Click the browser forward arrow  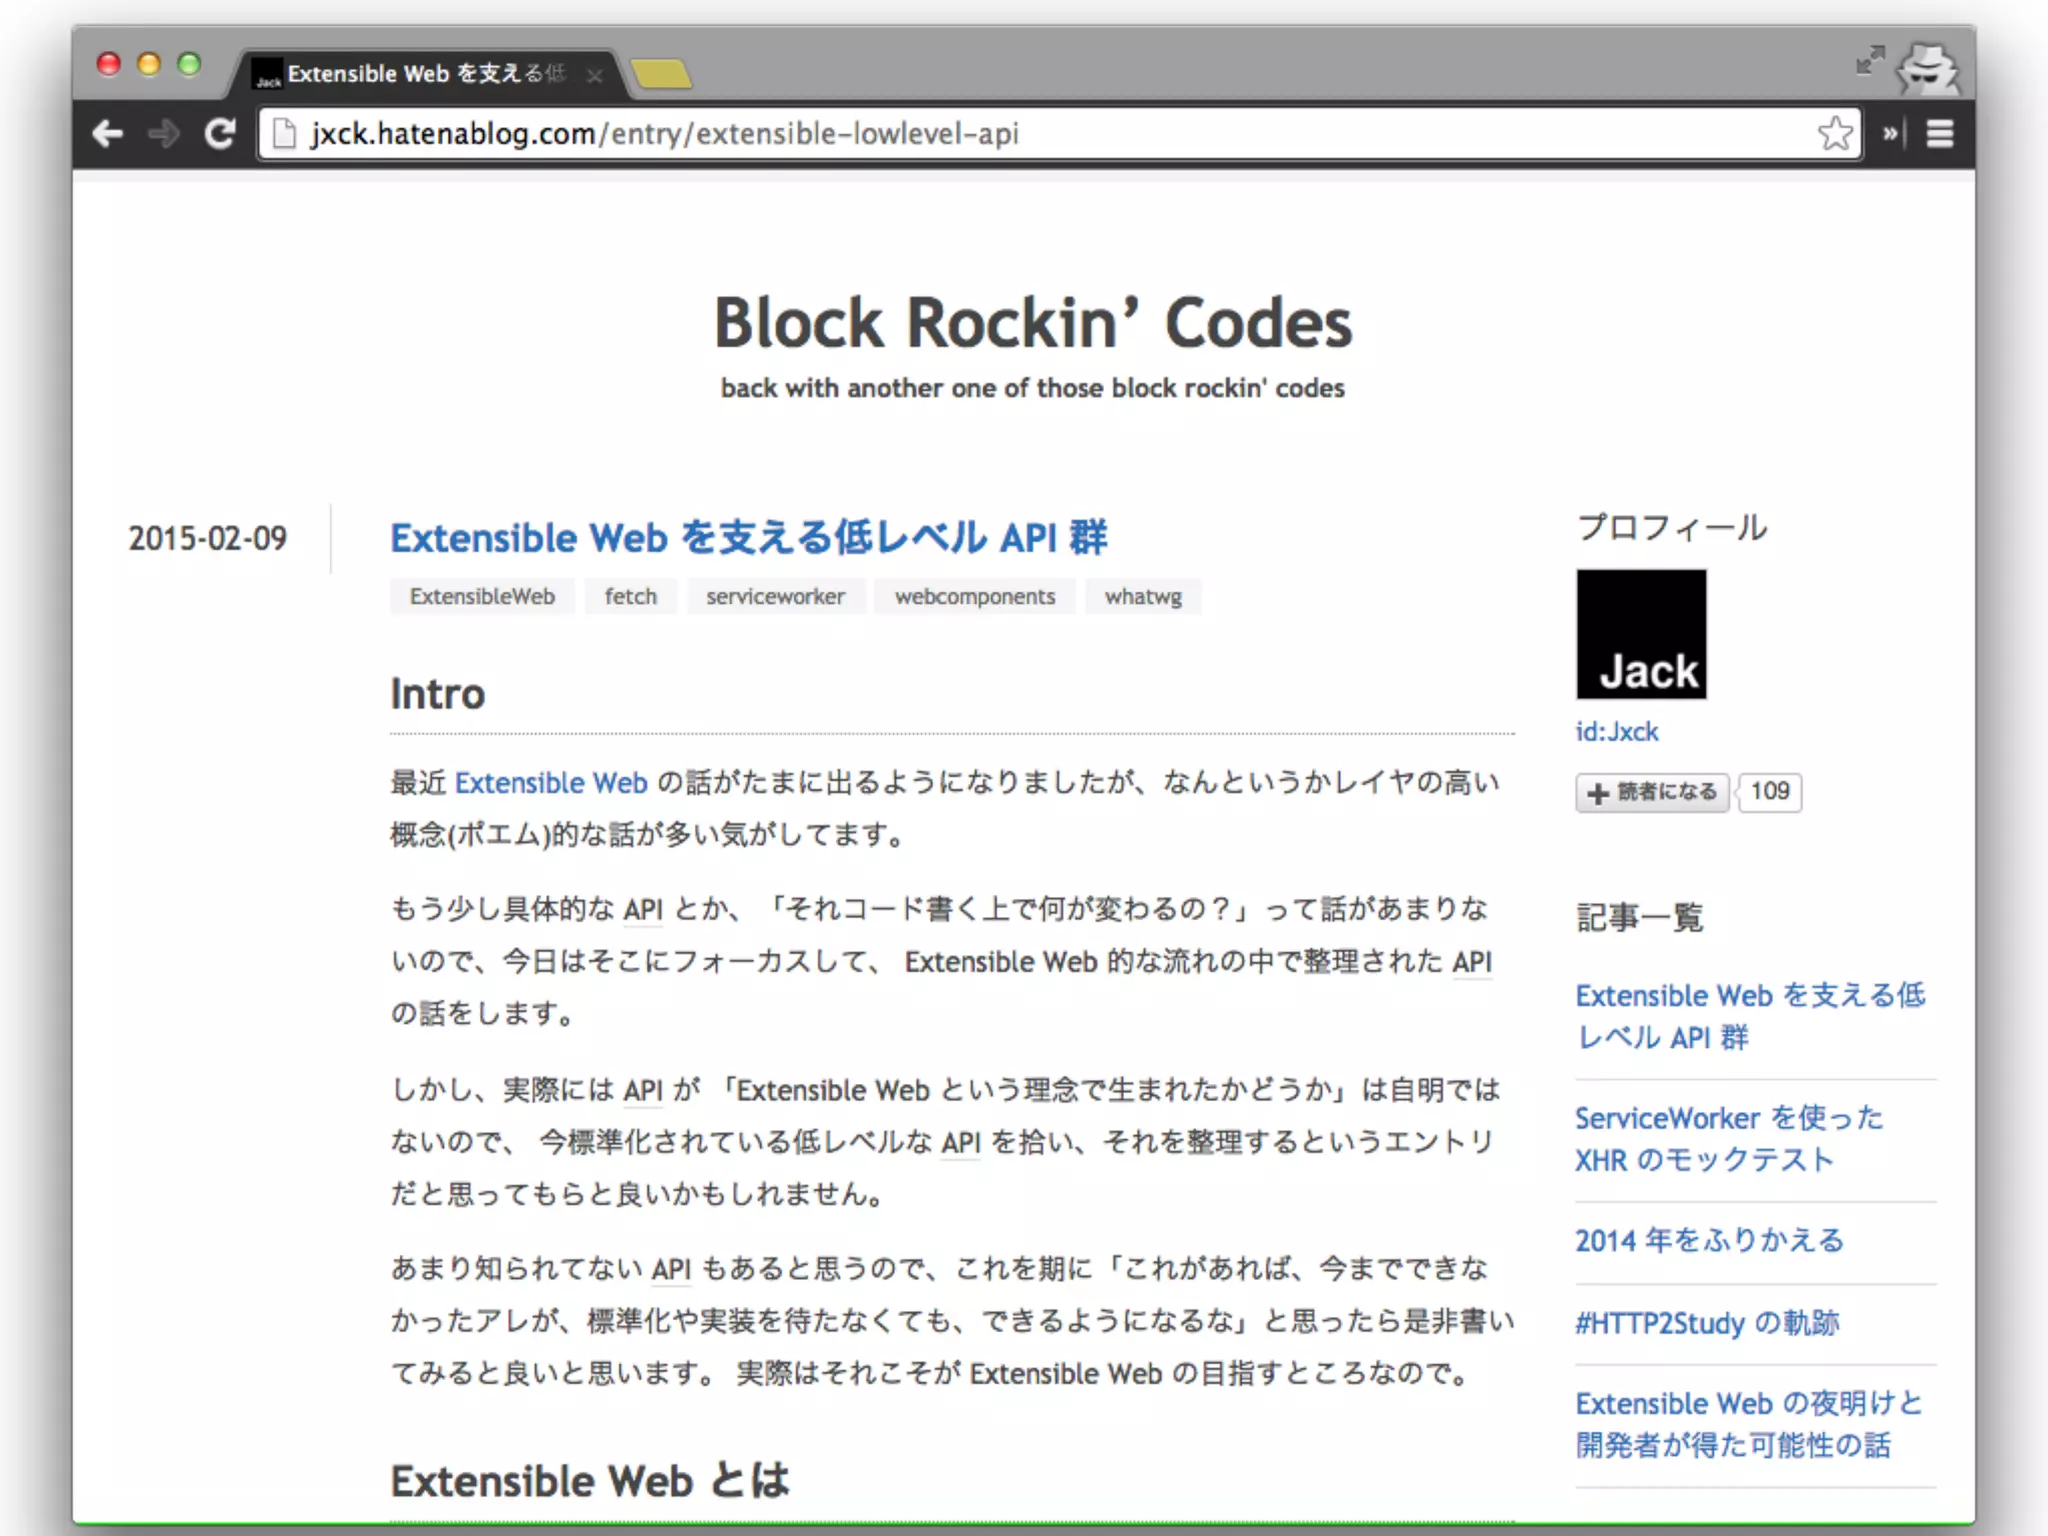[x=163, y=133]
